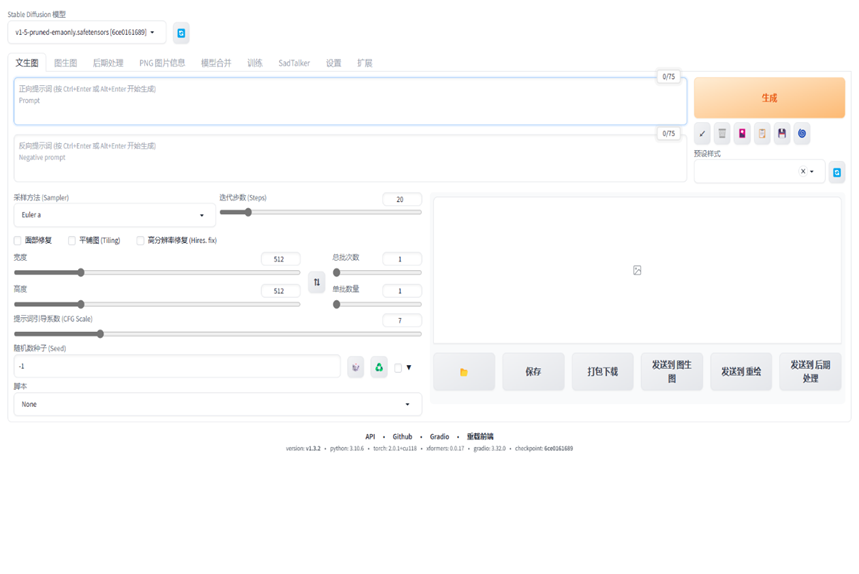Screen dimensions: 859x574
Task: Click the Seed input field showing -1
Action: point(177,366)
